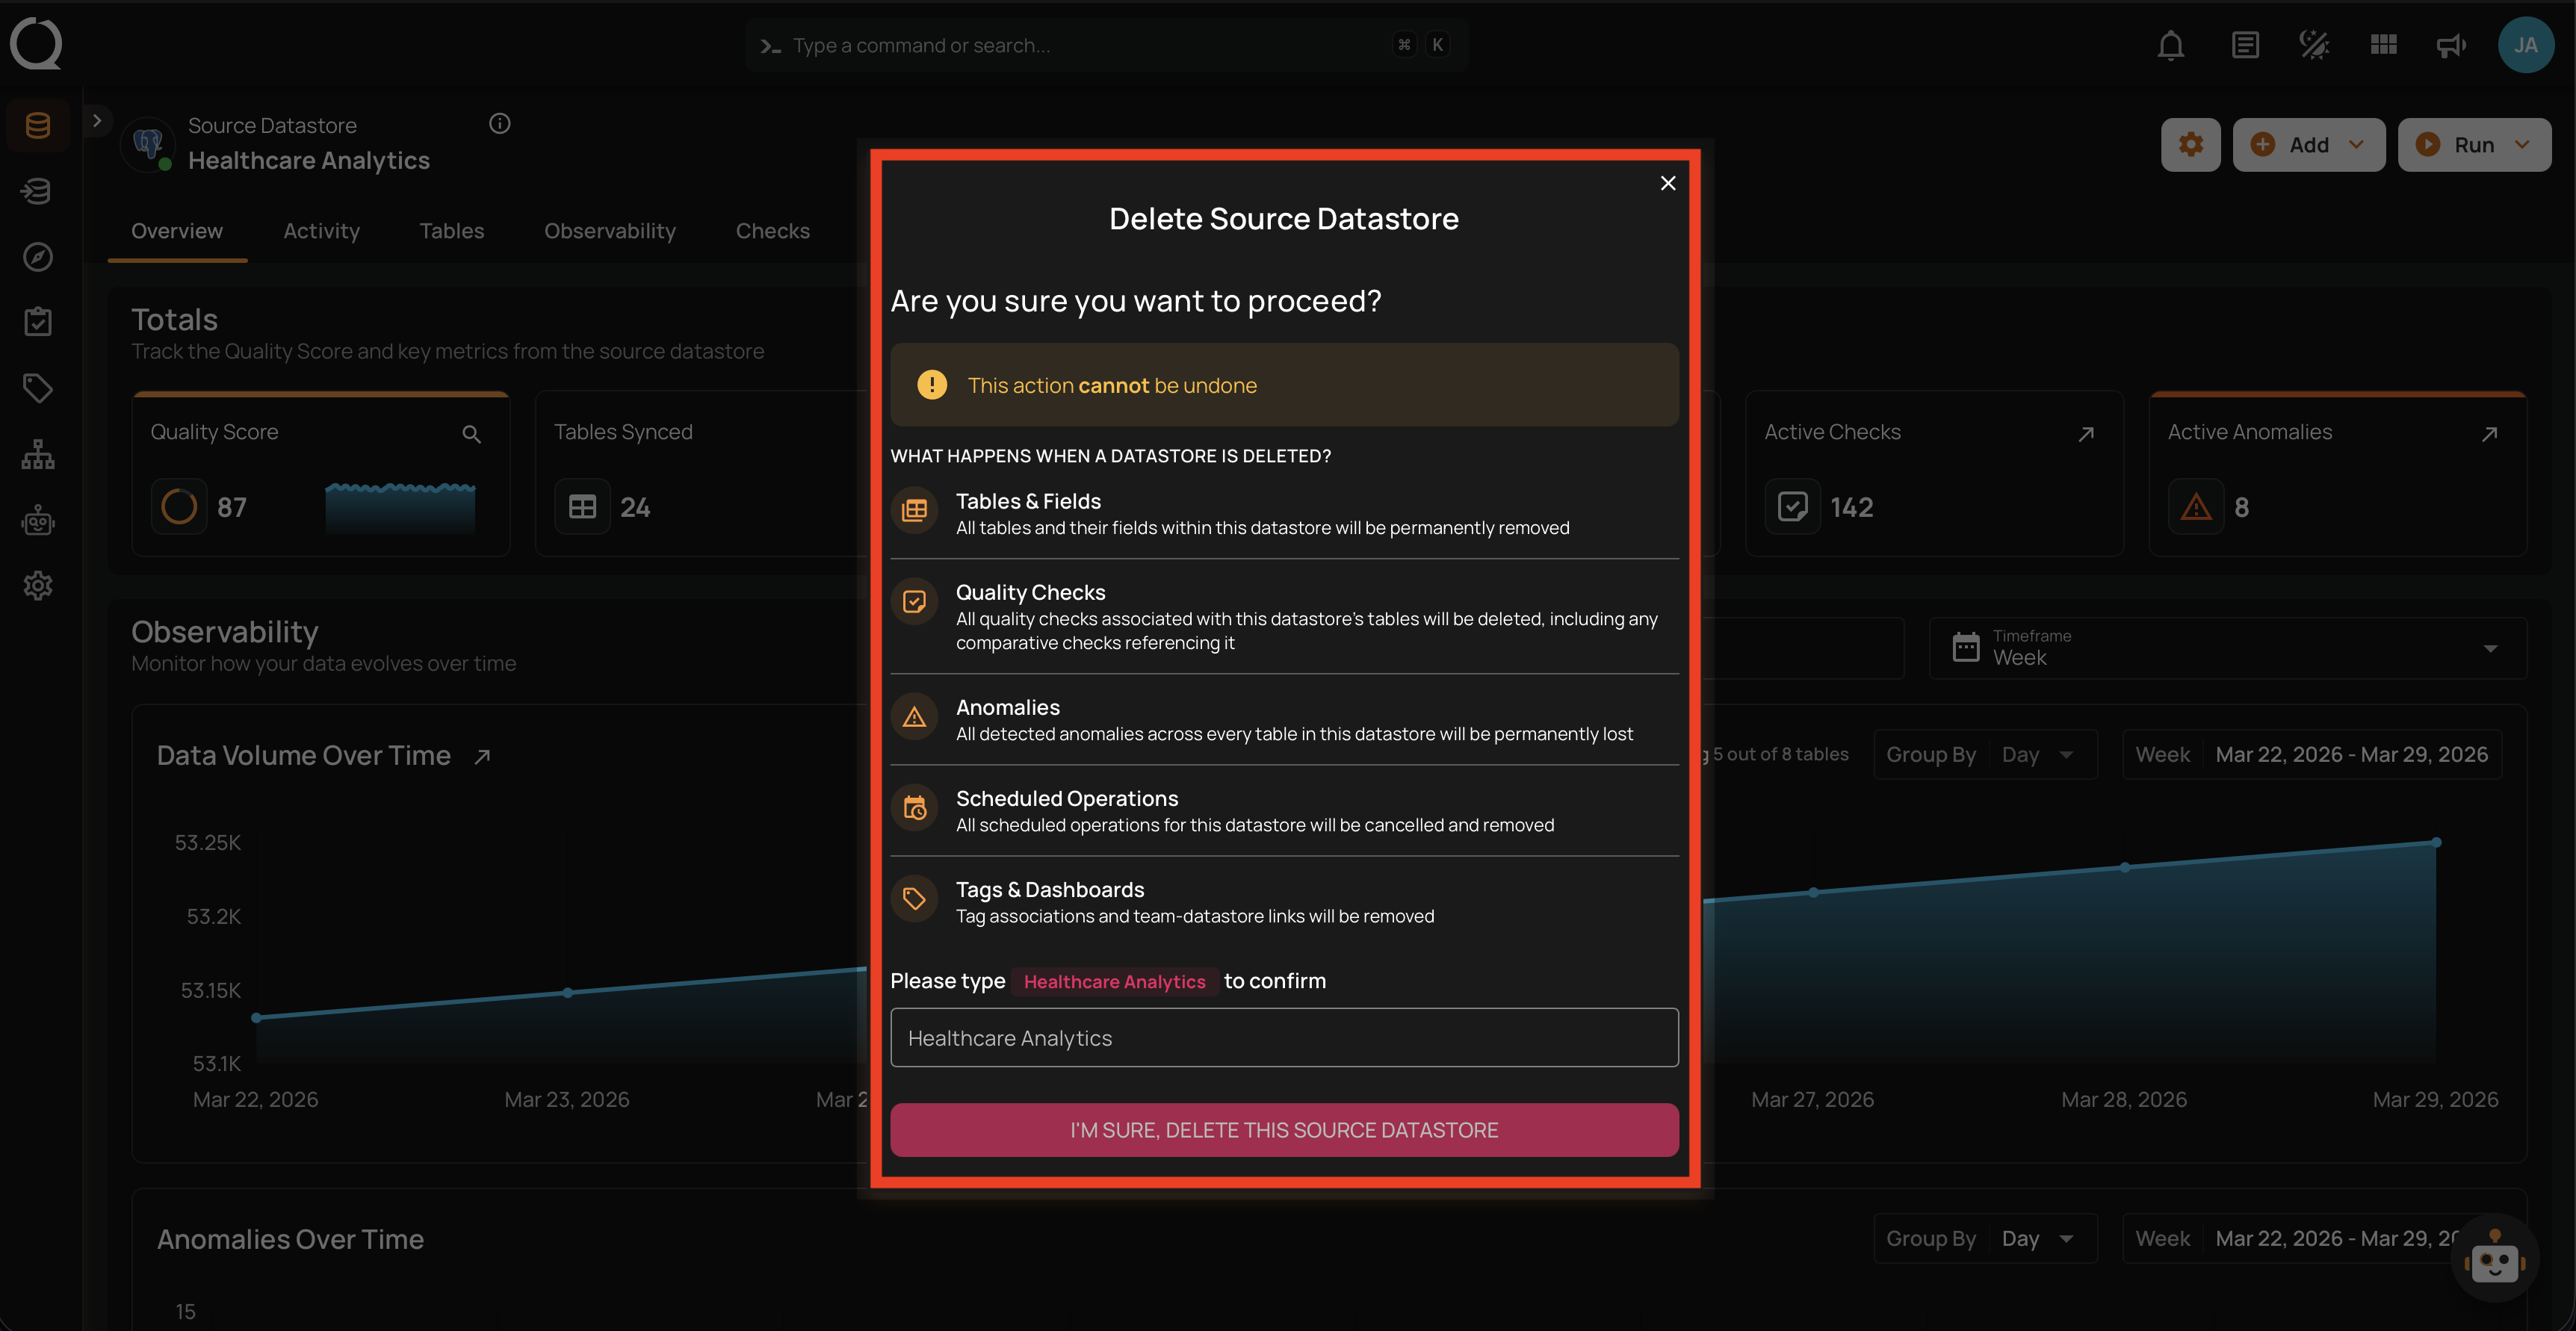Open the Run dropdown menu

pyautogui.click(x=2474, y=145)
